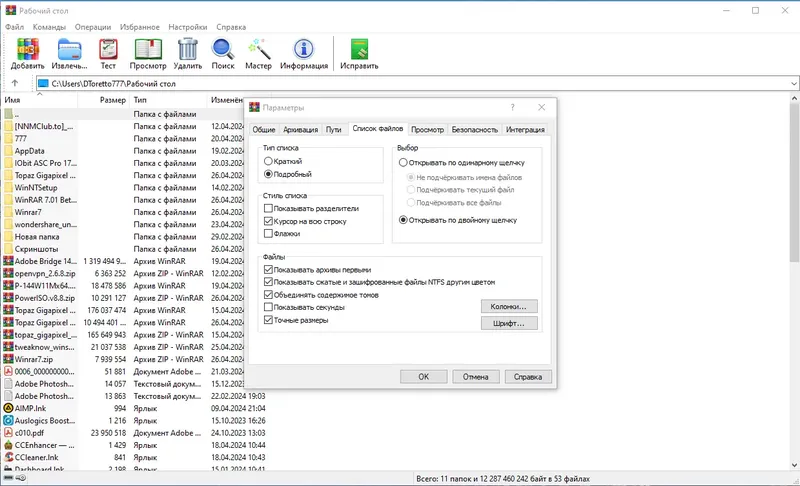Switch to the Безопасность tab
This screenshot has height=486, width=800.
tap(474, 130)
